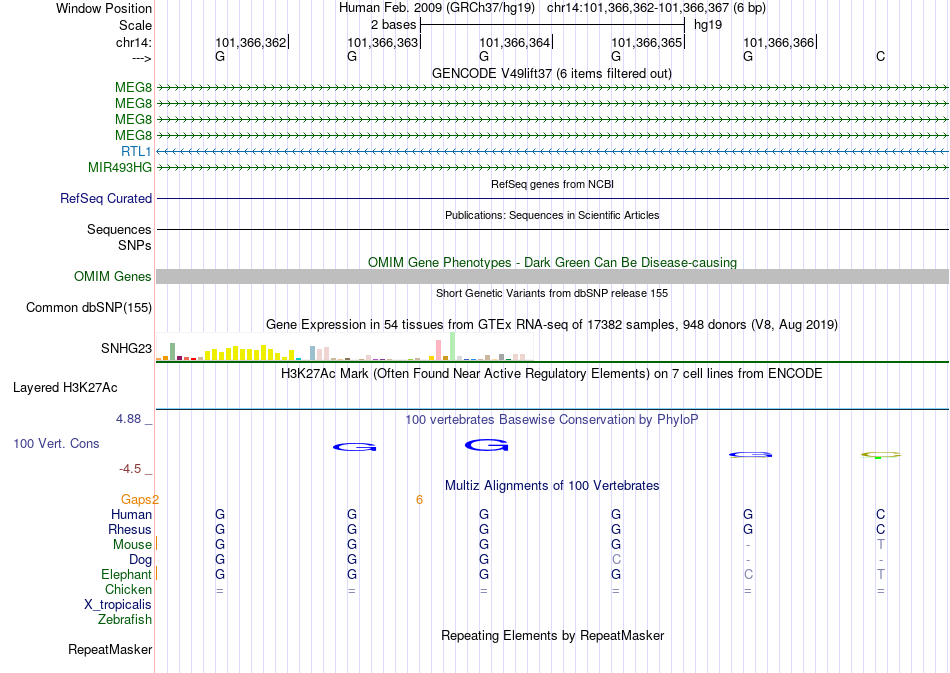950x673 pixels.
Task: Click the GTEx Gene Expression track title
Action: click(x=552, y=325)
